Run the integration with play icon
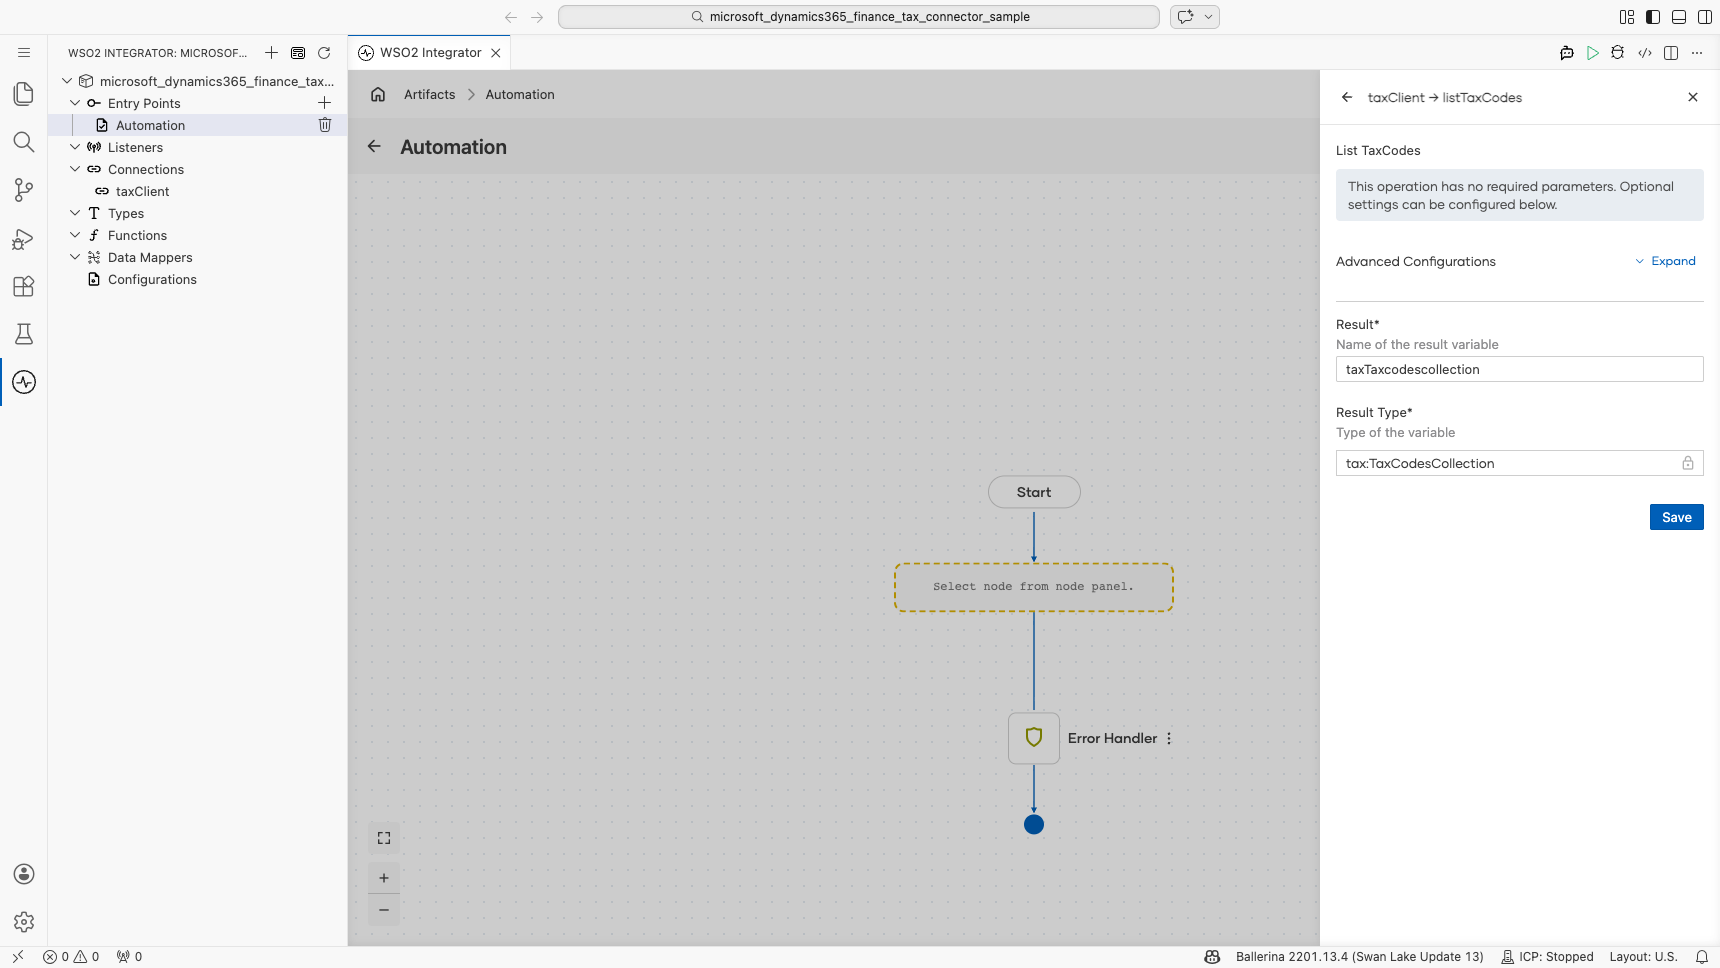Screen dimensions: 1720x968 tap(1593, 53)
